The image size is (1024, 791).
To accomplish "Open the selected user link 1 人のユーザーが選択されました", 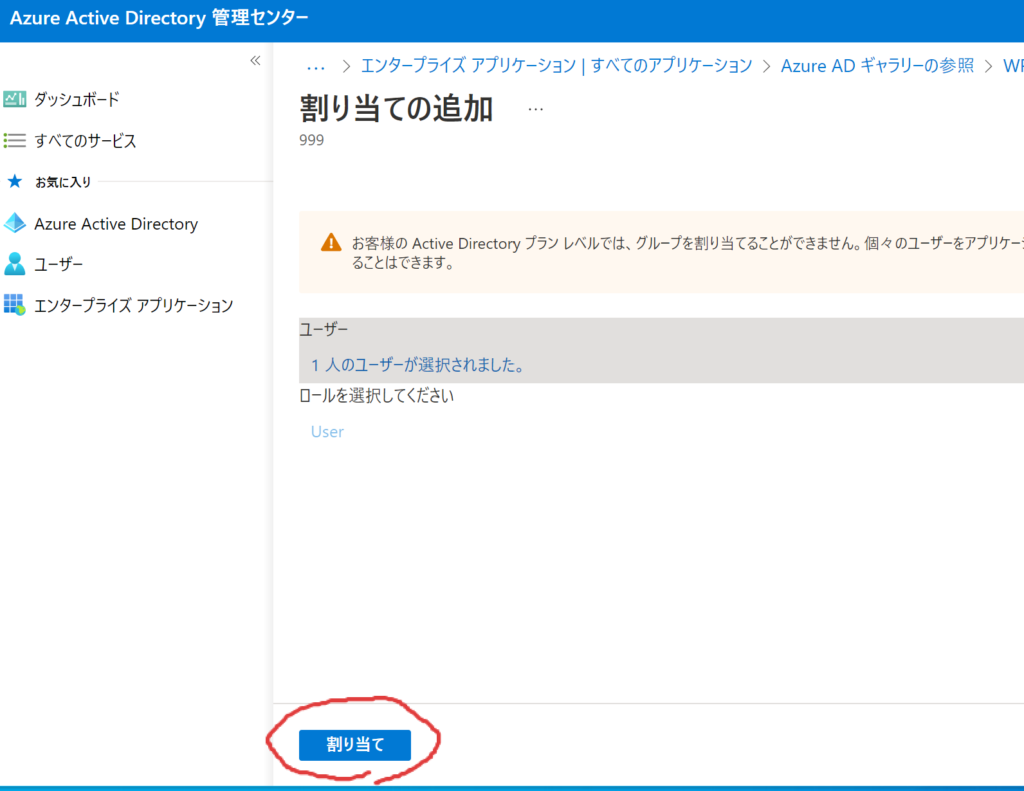I will coord(418,365).
